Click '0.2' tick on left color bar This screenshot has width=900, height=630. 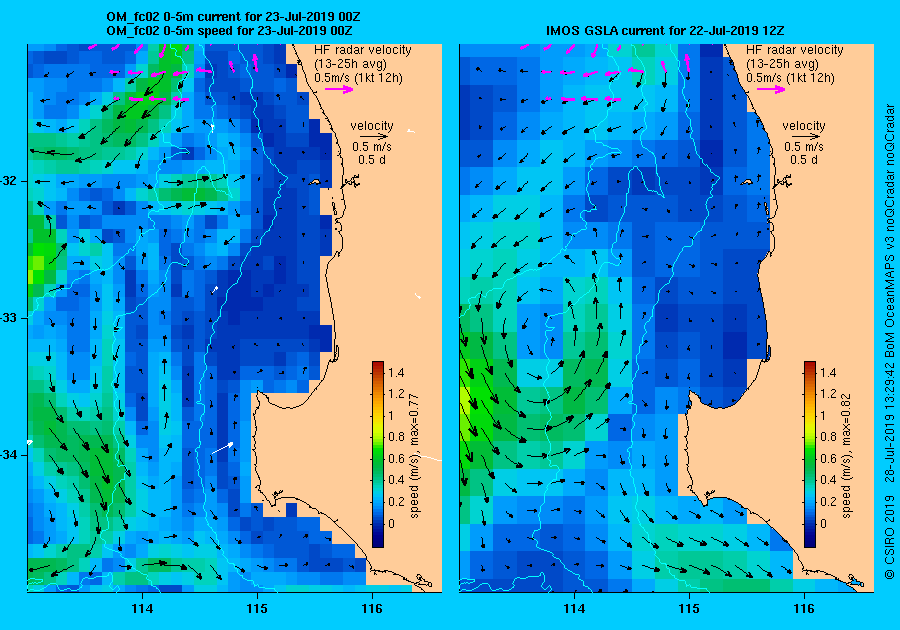396,501
